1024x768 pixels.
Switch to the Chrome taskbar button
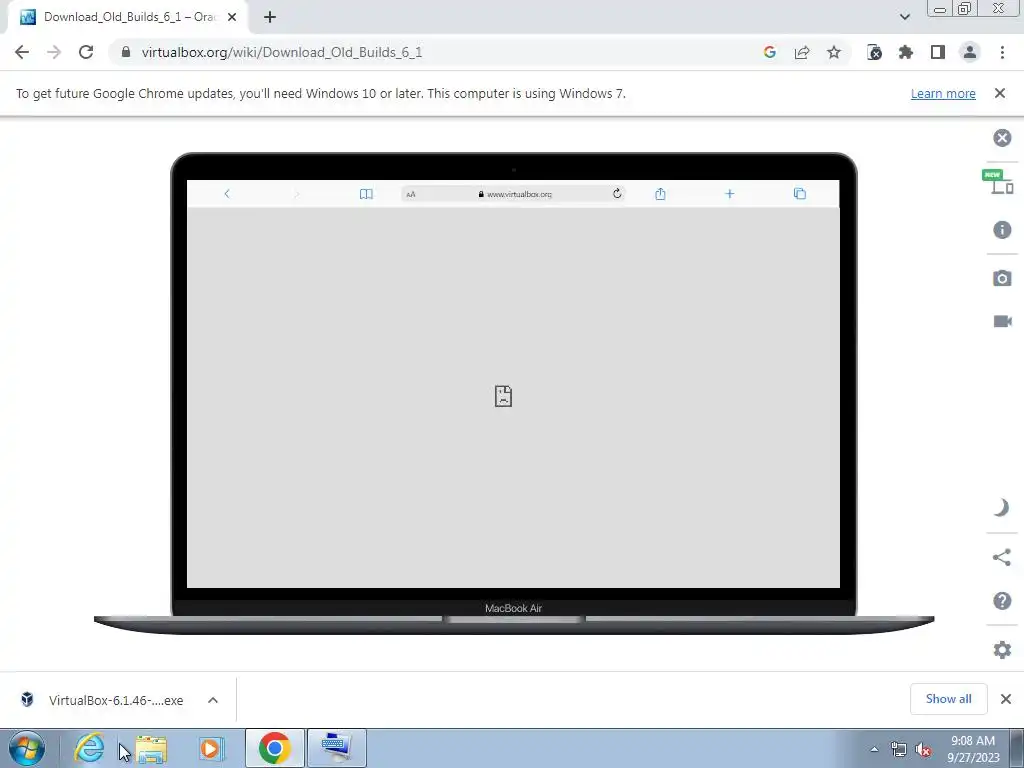[274, 748]
